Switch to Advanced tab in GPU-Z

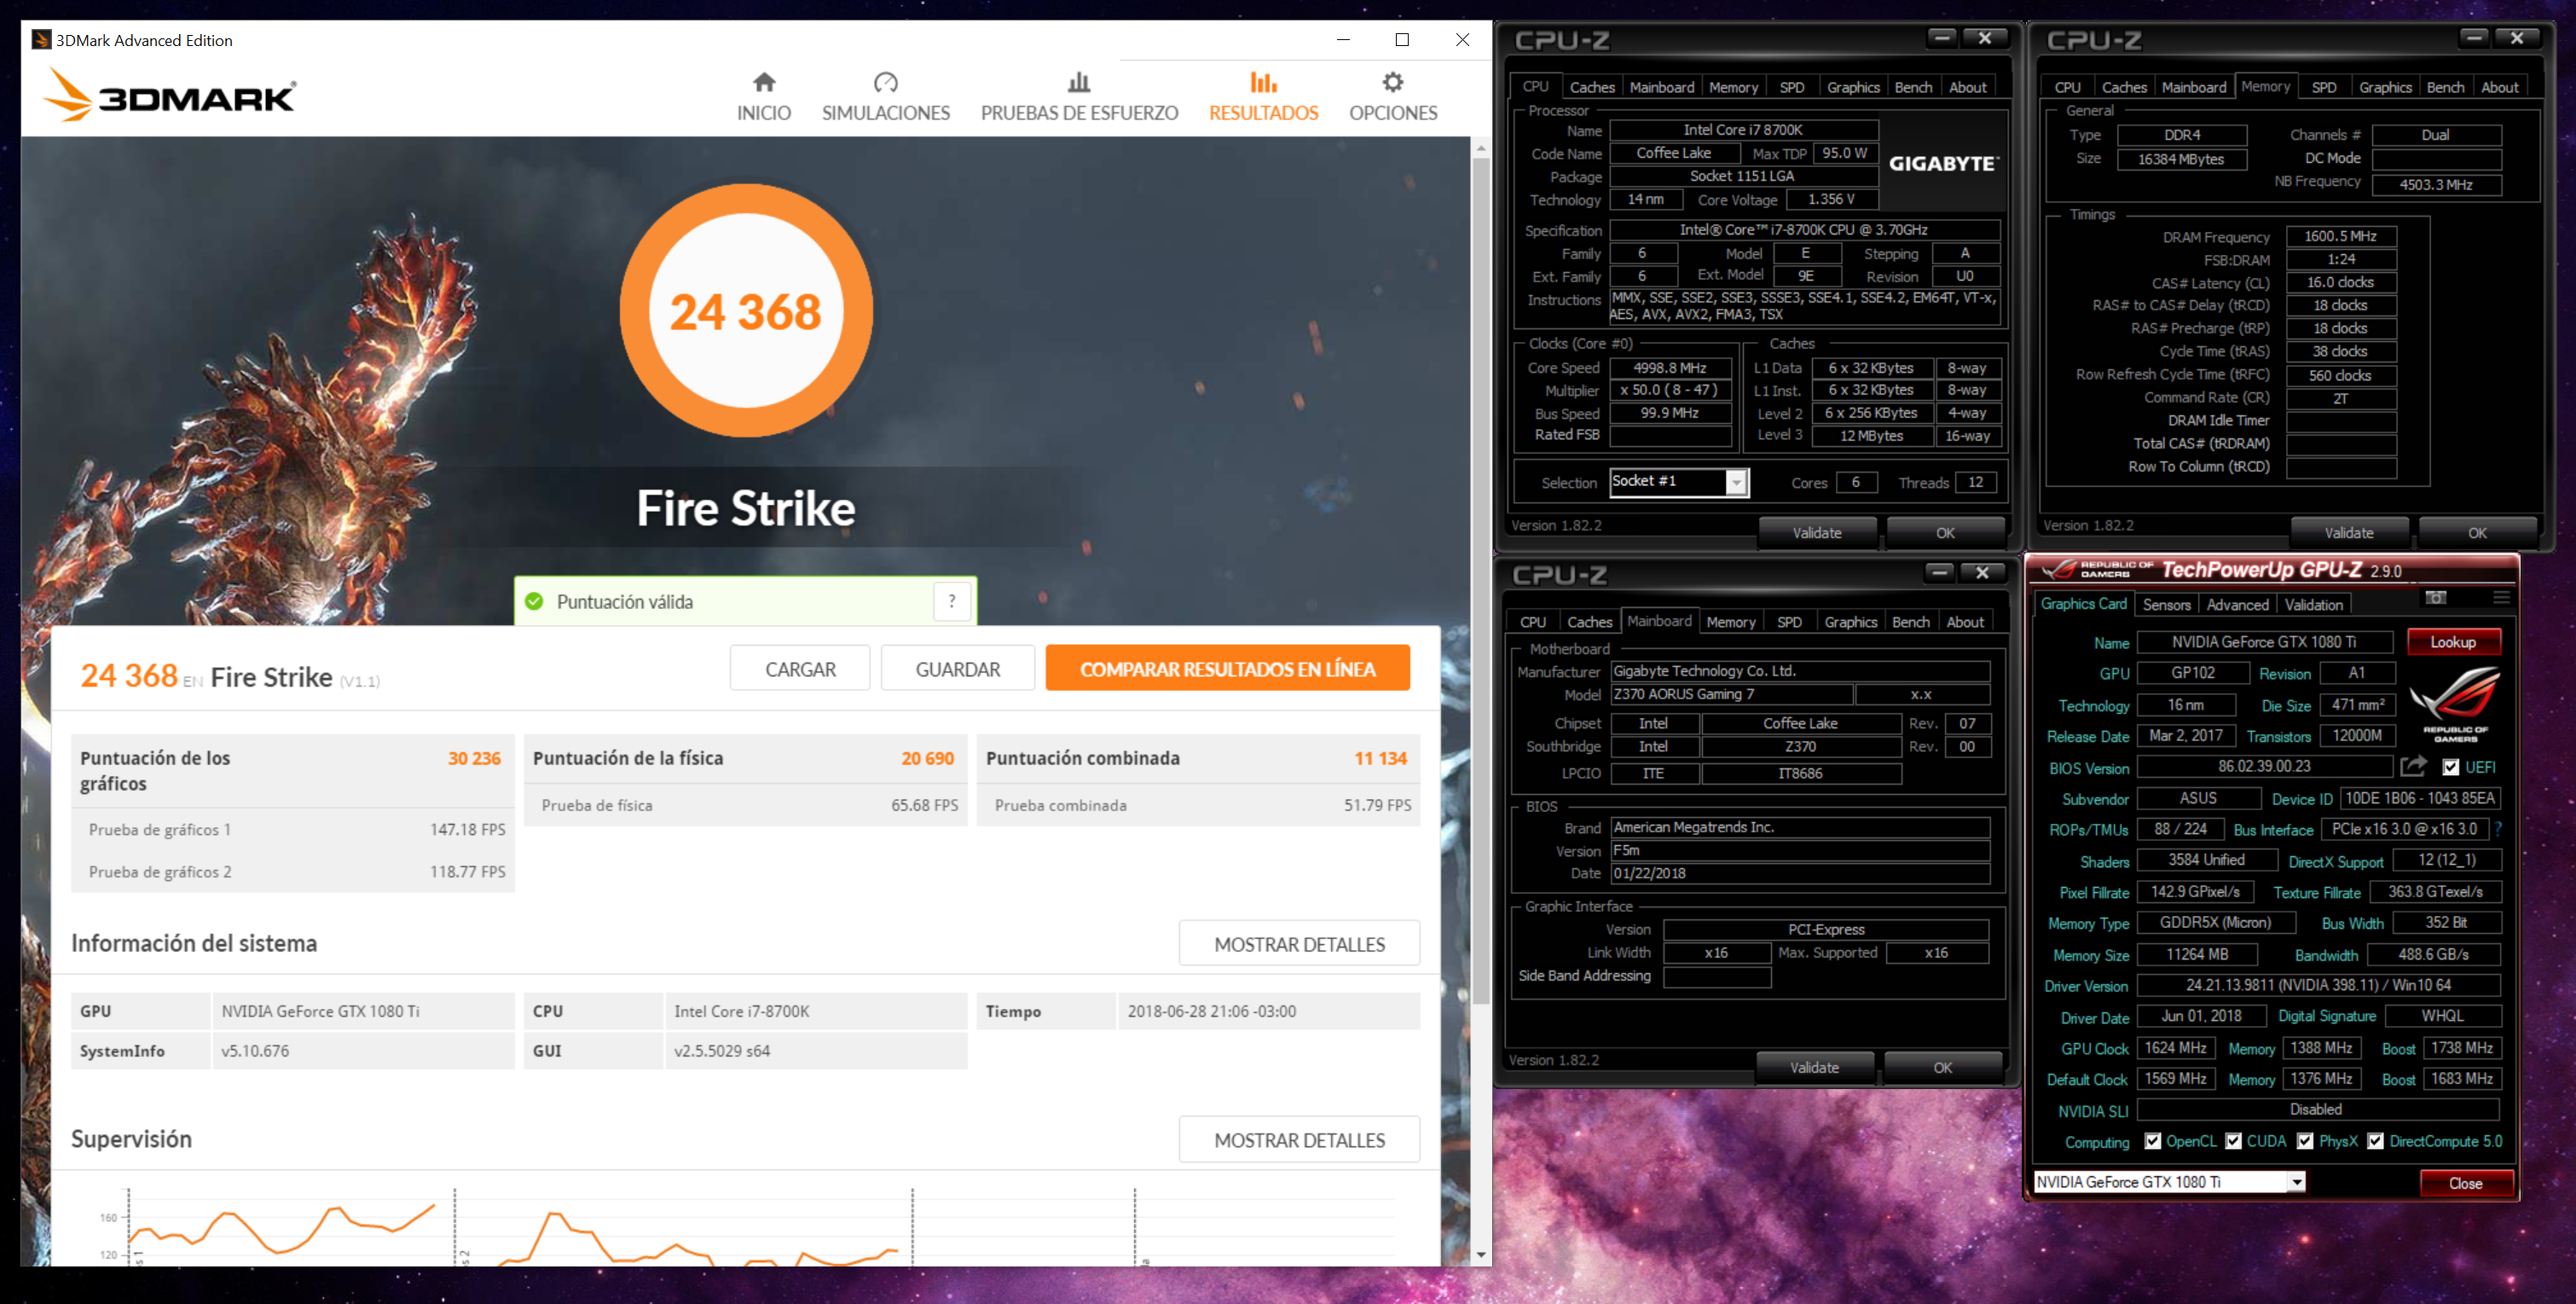2237,604
